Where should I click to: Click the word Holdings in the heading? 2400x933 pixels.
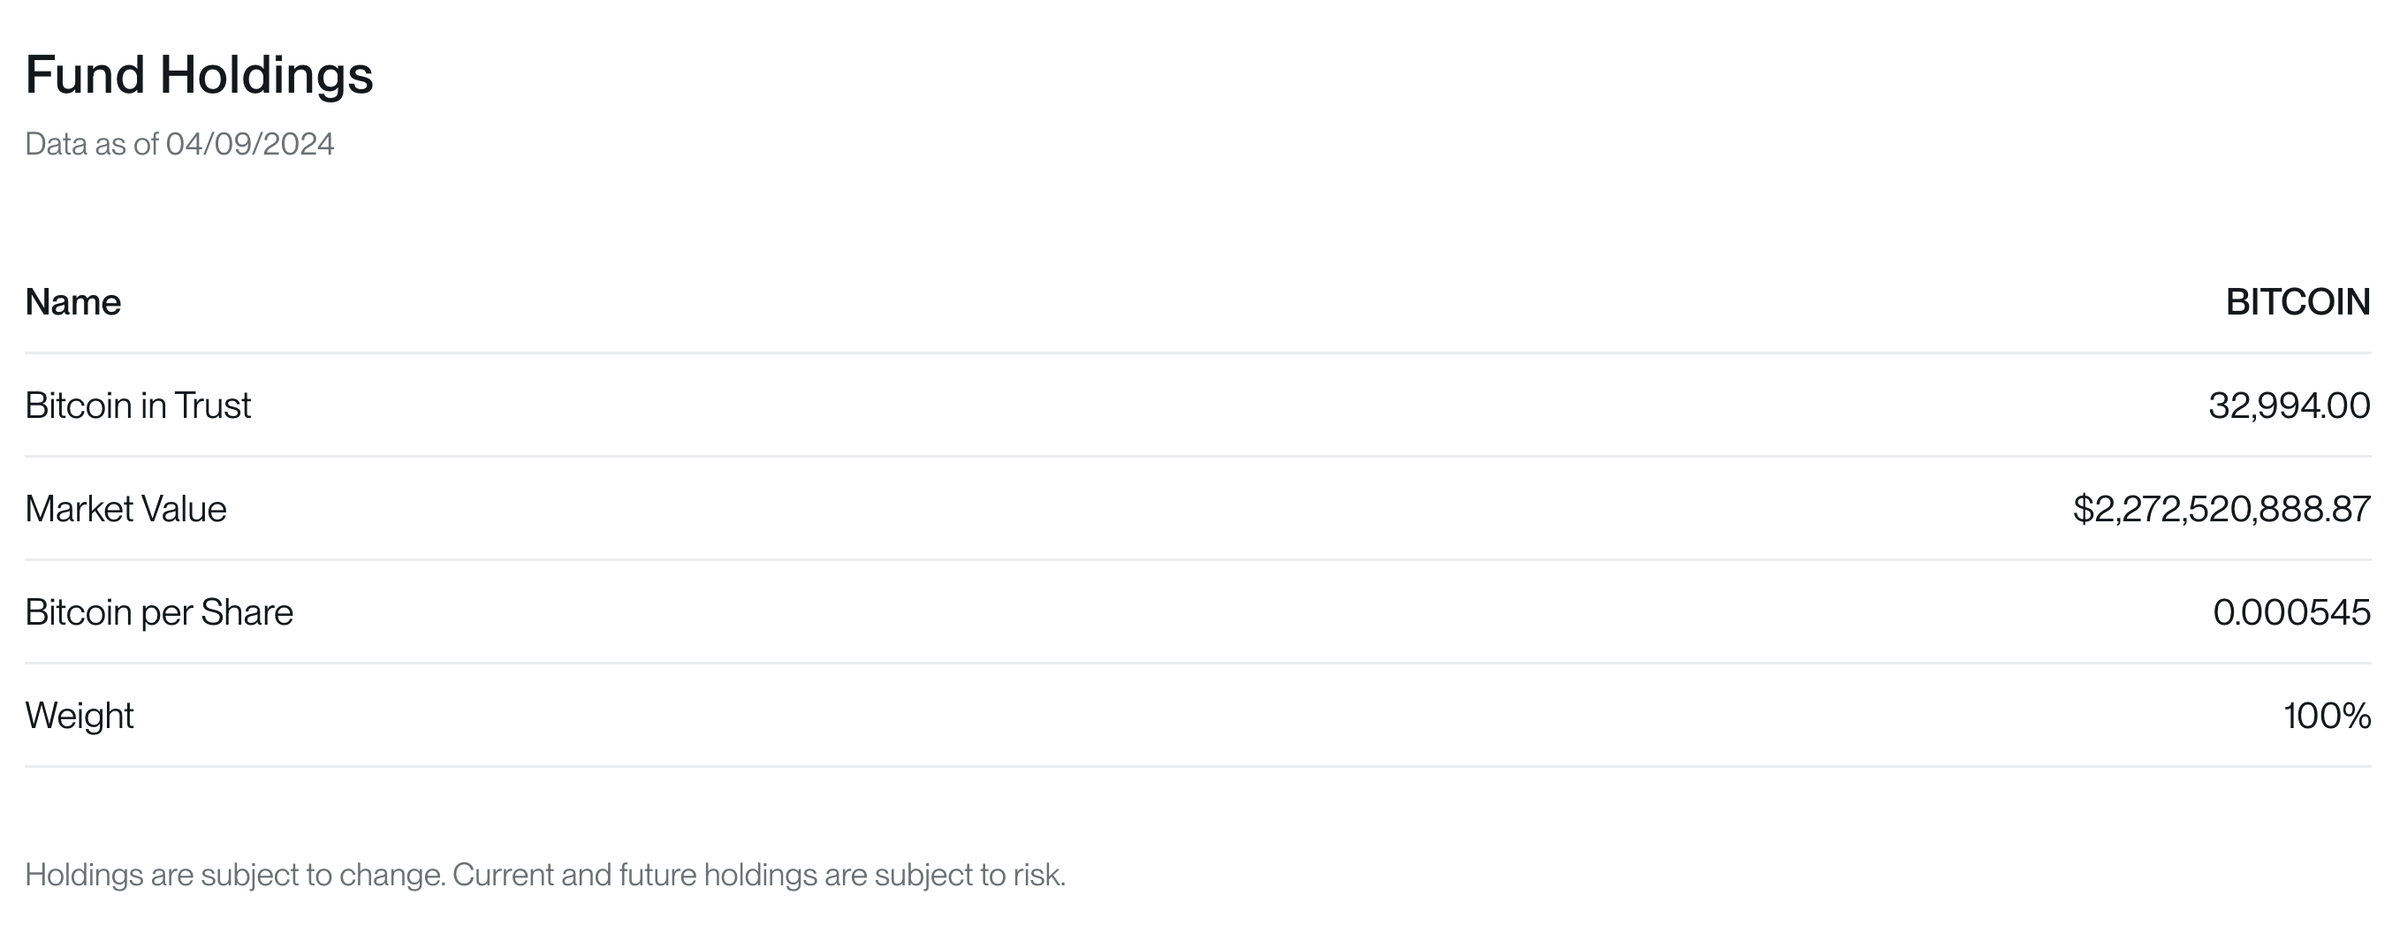point(266,77)
